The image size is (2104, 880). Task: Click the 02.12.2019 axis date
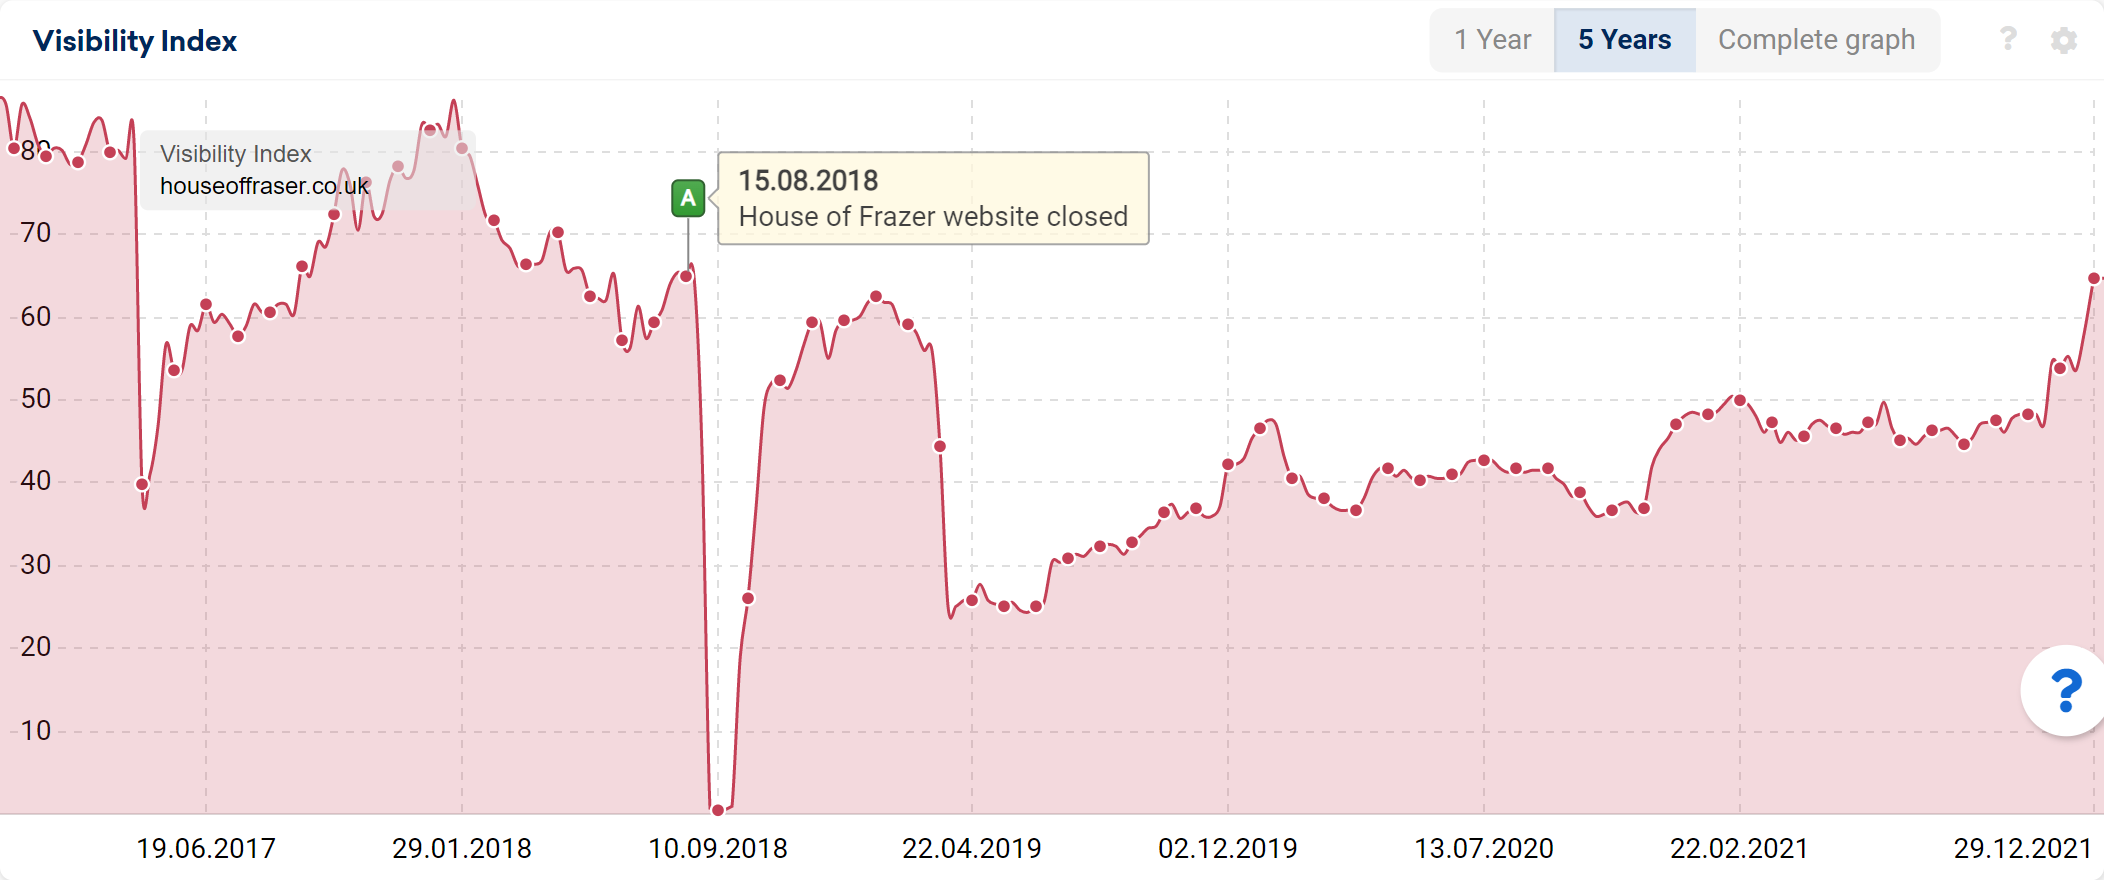point(1228,849)
